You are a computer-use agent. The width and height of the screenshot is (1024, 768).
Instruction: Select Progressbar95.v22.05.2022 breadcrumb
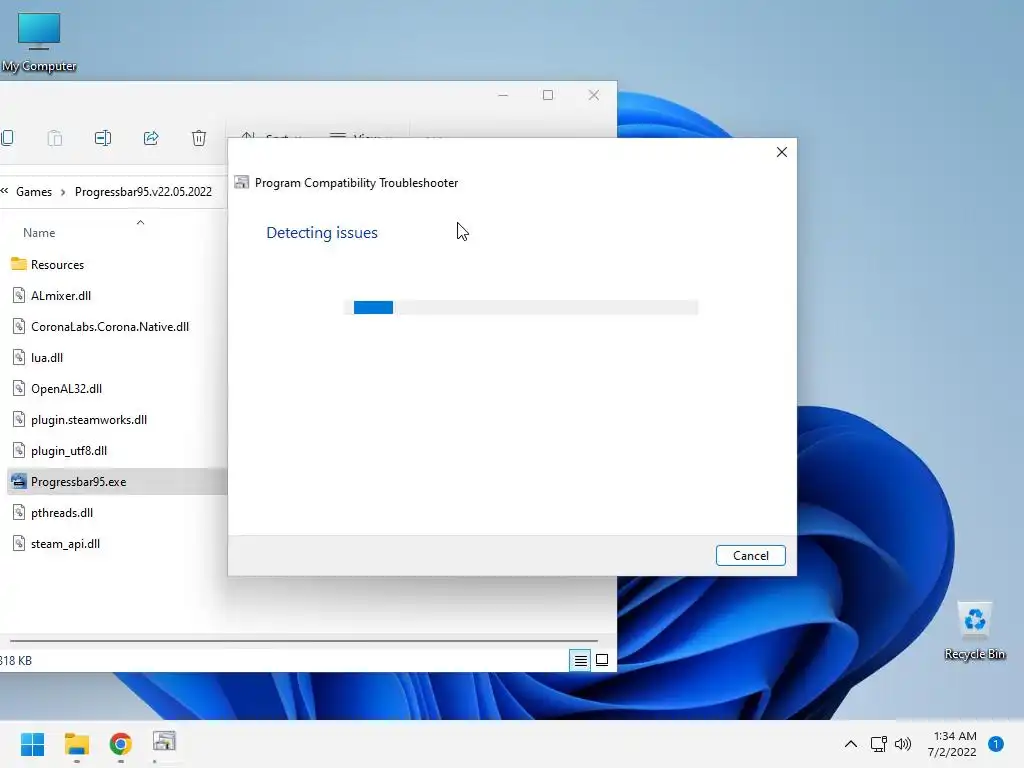(x=143, y=191)
